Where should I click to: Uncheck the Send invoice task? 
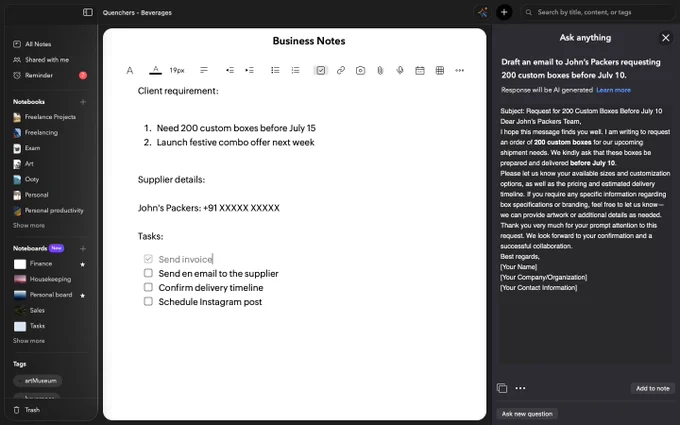pos(148,259)
